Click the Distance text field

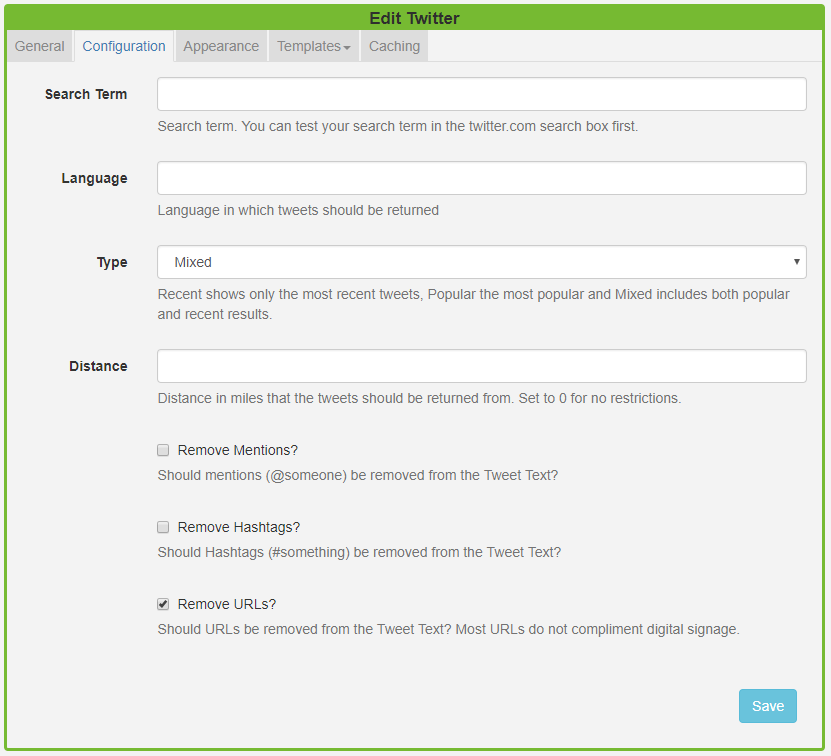click(481, 366)
